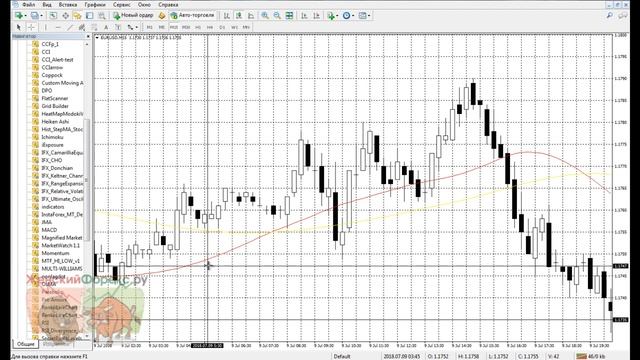Open the Strategy Tester toolbar icon
640x360 pixels.
click(102, 16)
